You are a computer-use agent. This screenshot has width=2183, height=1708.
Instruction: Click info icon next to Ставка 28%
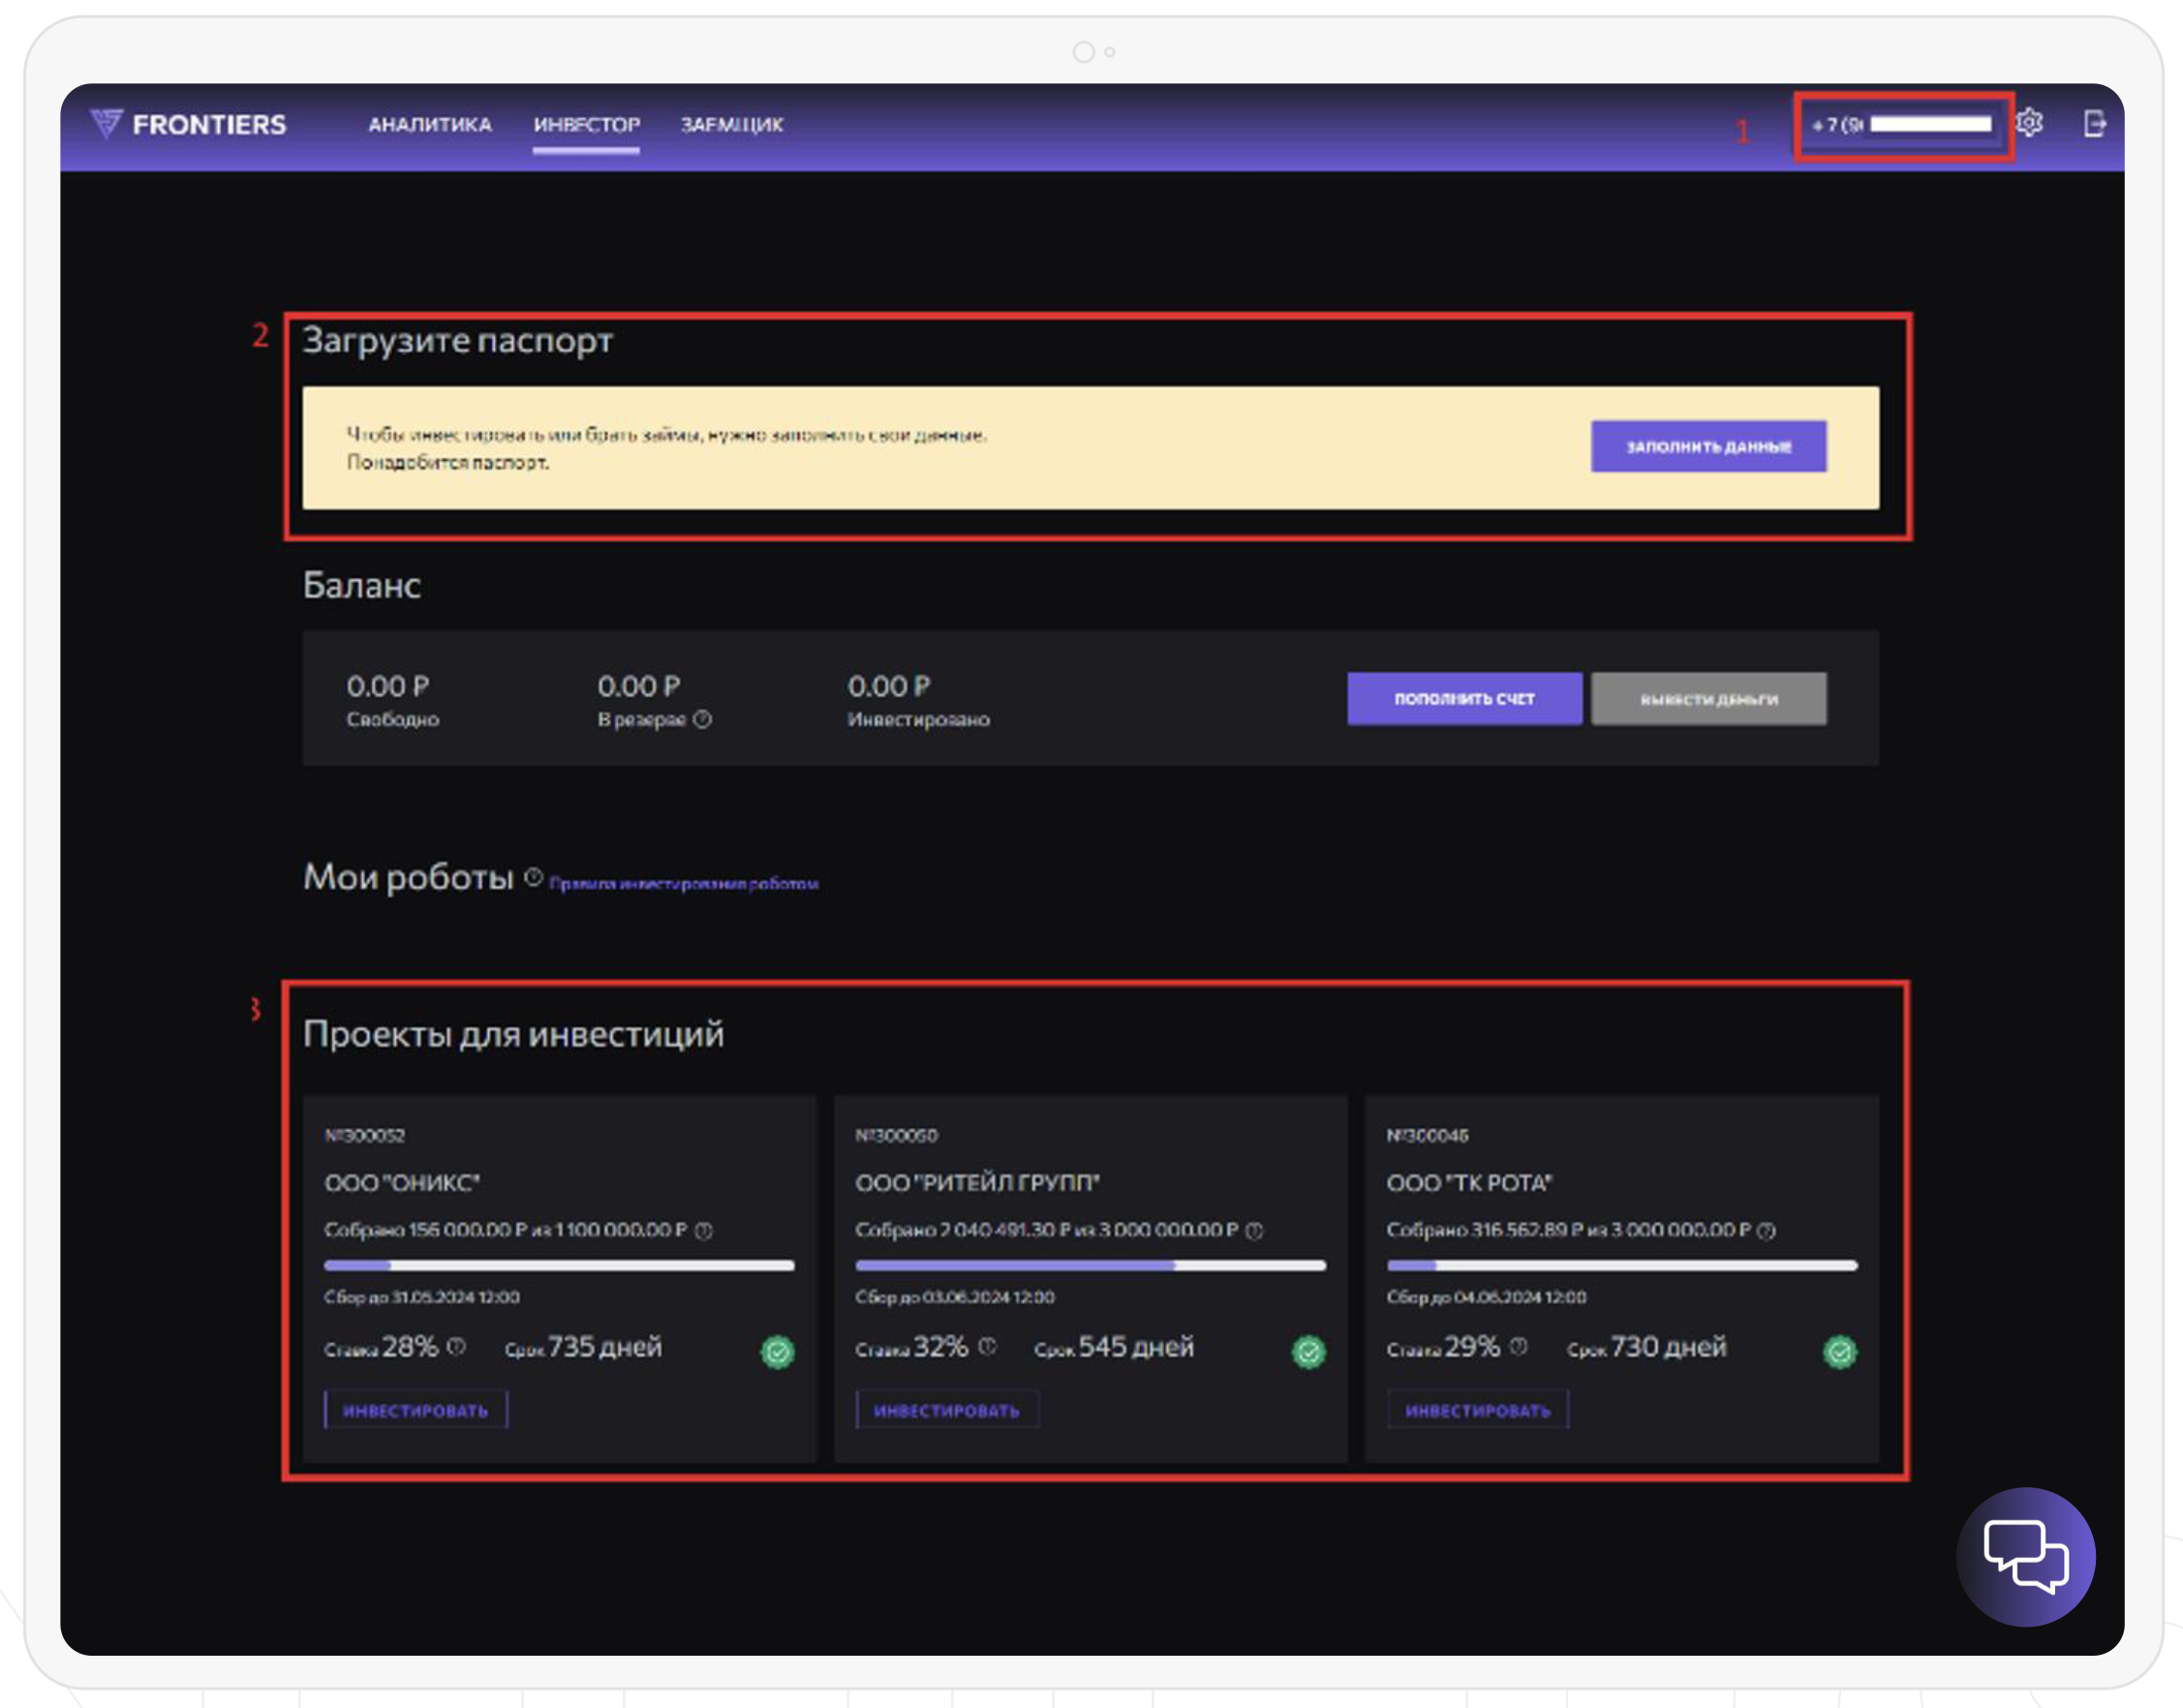coord(456,1346)
